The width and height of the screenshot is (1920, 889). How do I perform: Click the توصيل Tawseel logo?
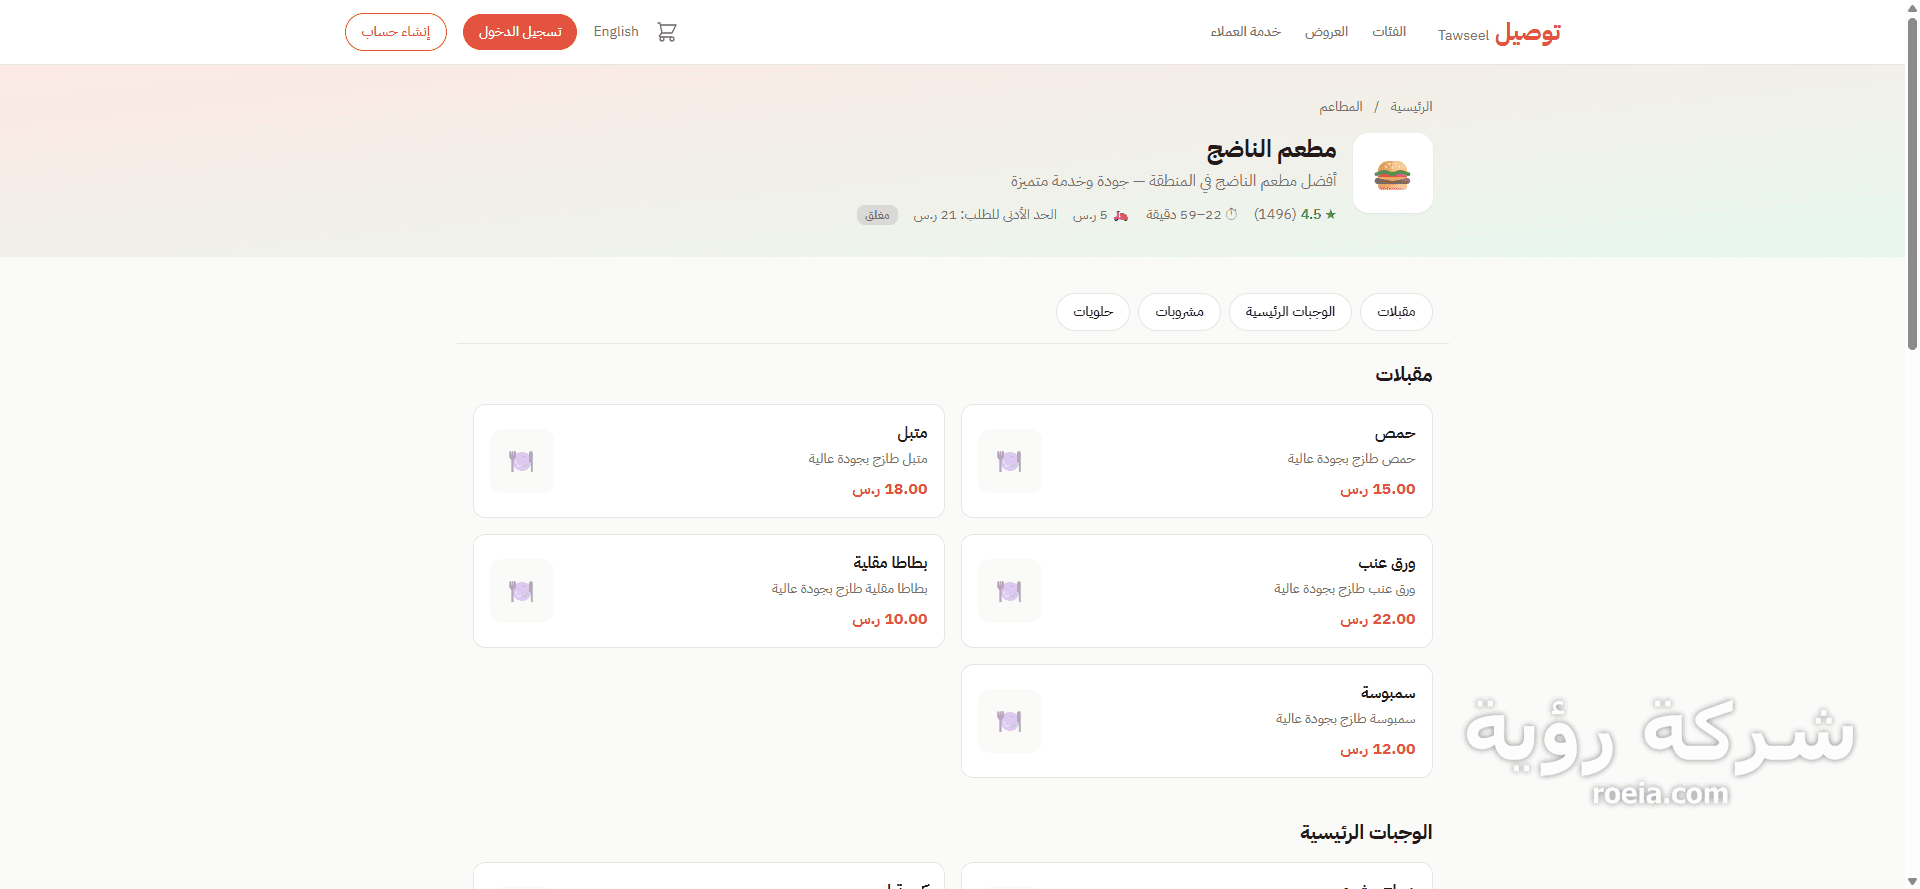point(1499,33)
